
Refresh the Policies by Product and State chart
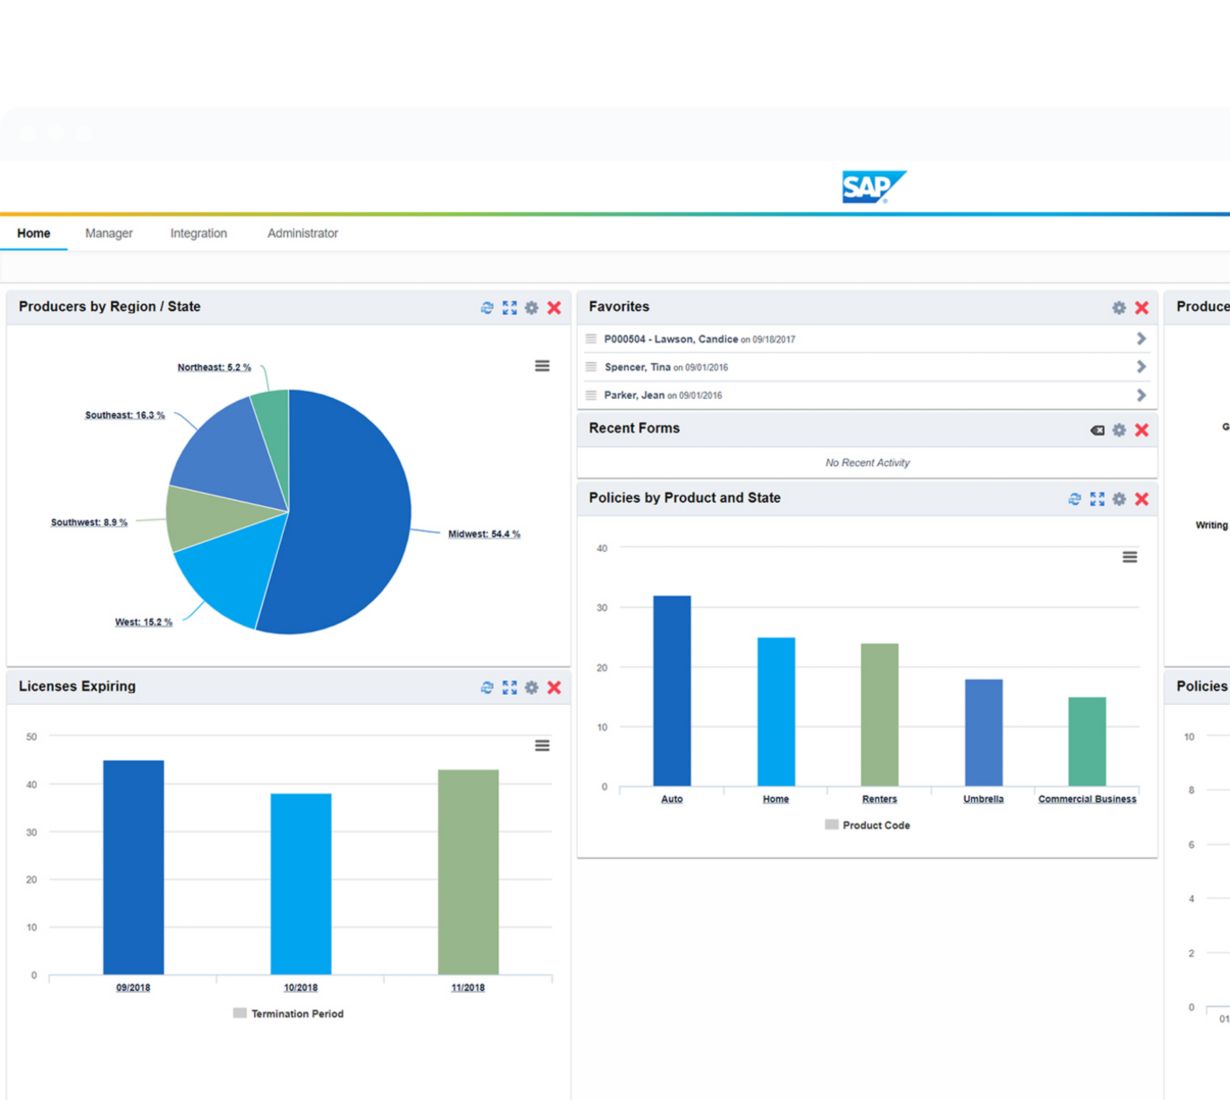point(1075,499)
